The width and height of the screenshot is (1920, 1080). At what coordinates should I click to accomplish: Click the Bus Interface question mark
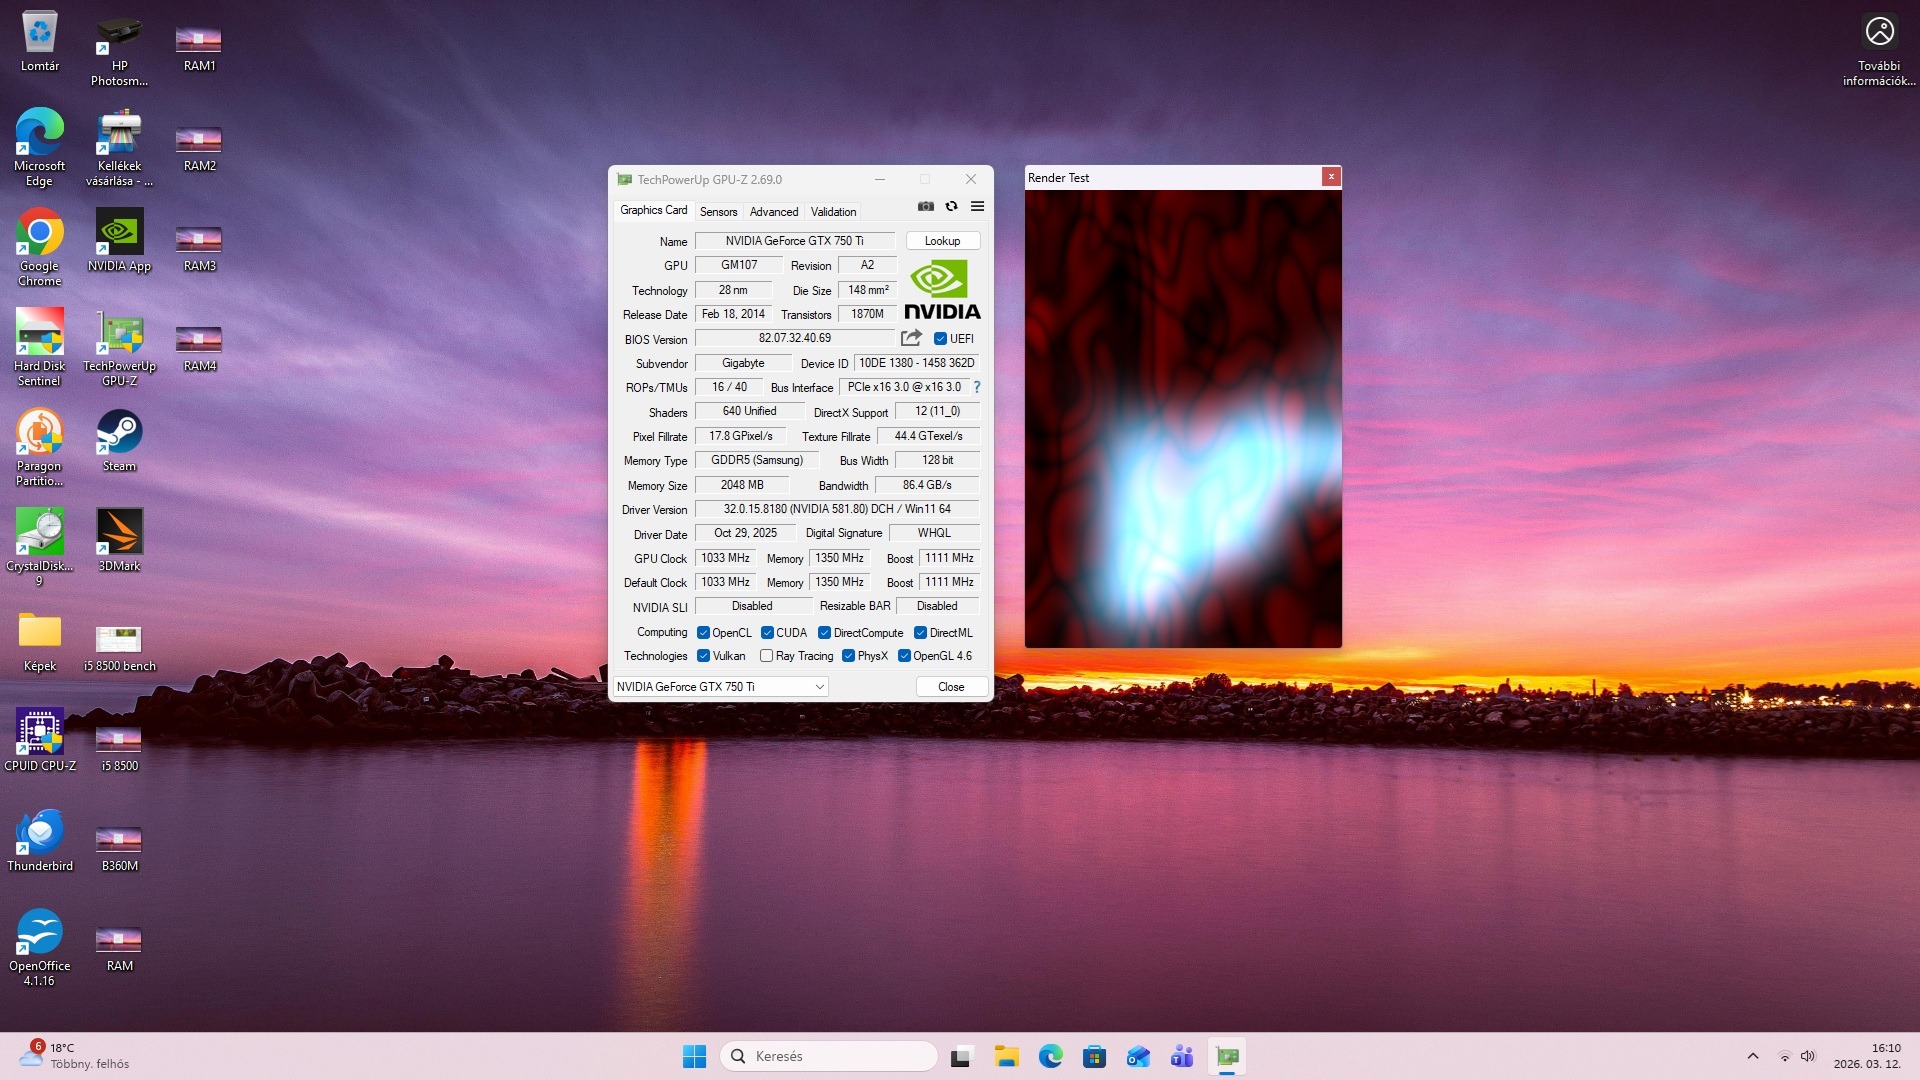click(977, 387)
